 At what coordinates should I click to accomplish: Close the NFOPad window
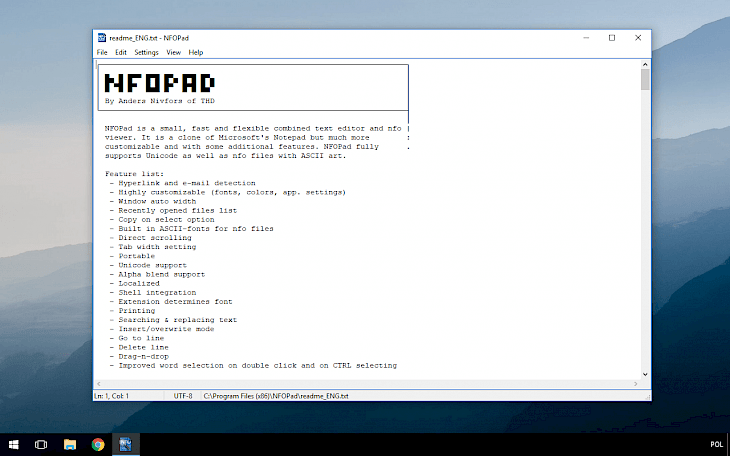tap(638, 38)
